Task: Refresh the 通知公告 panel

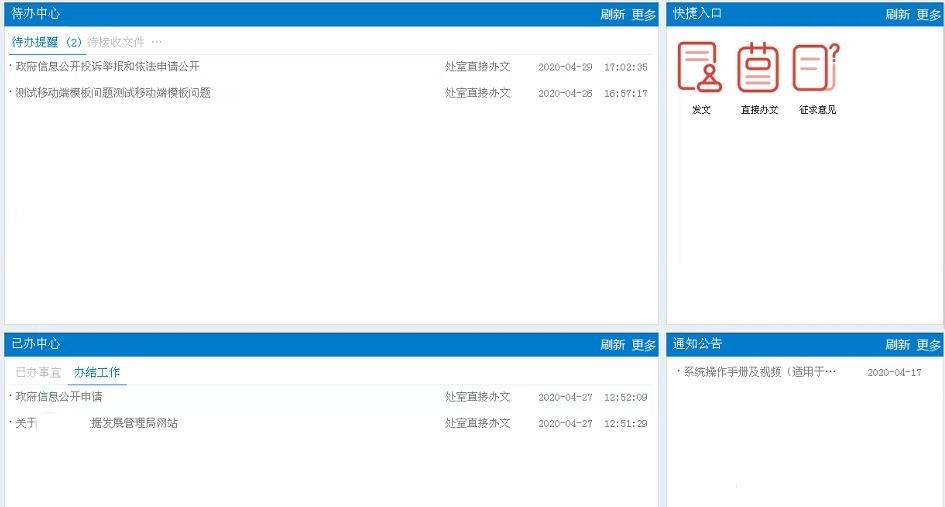Action: click(x=897, y=345)
